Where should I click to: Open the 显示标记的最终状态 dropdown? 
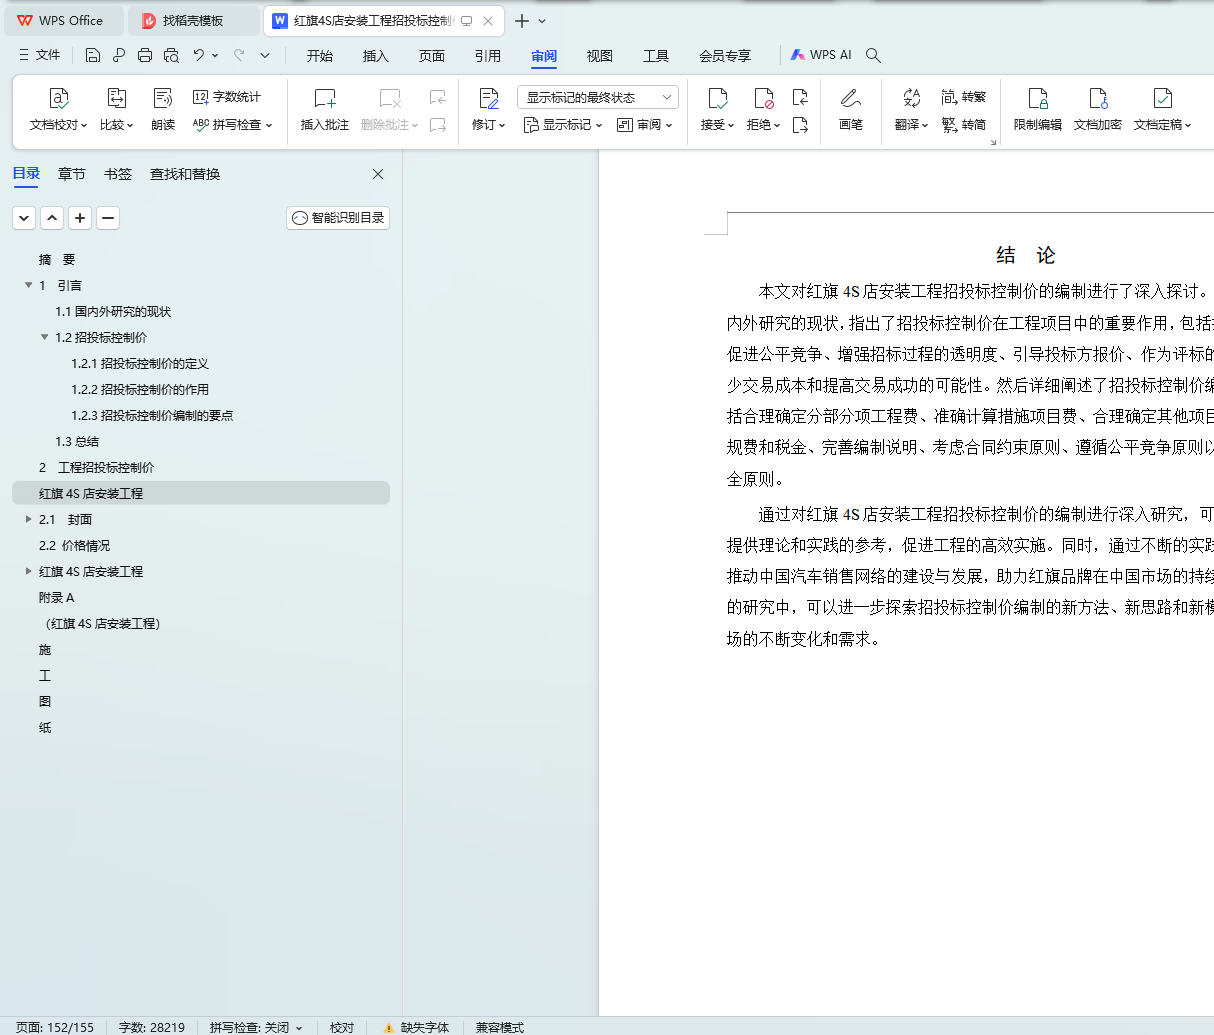[x=598, y=97]
